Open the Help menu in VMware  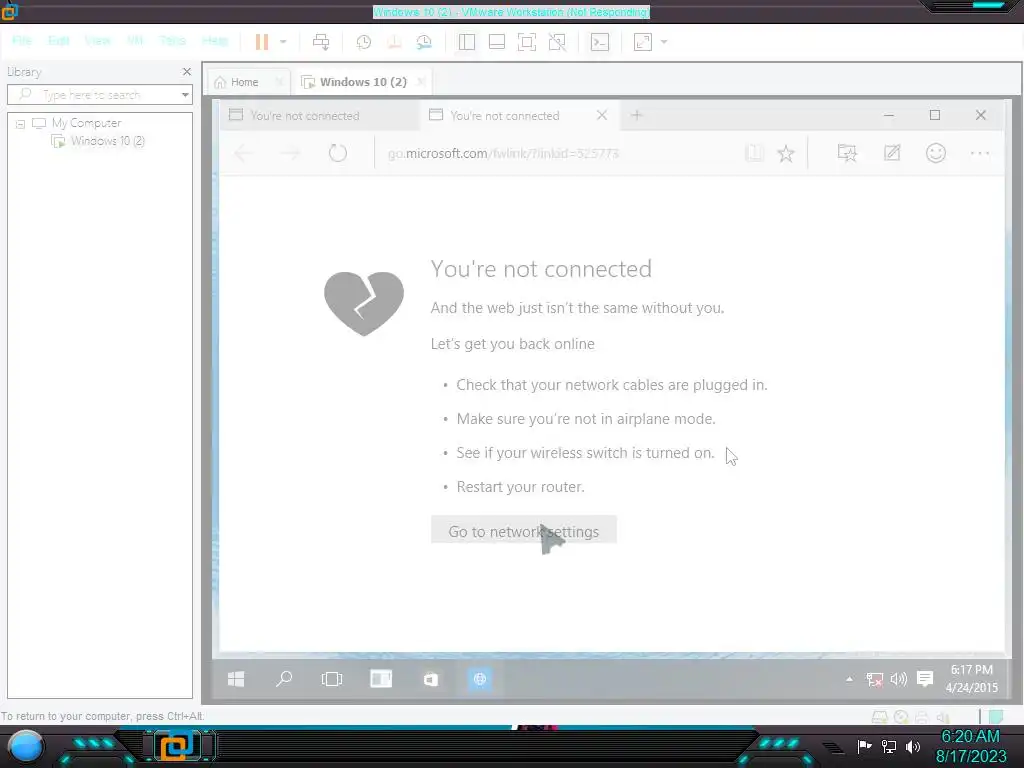click(x=215, y=41)
